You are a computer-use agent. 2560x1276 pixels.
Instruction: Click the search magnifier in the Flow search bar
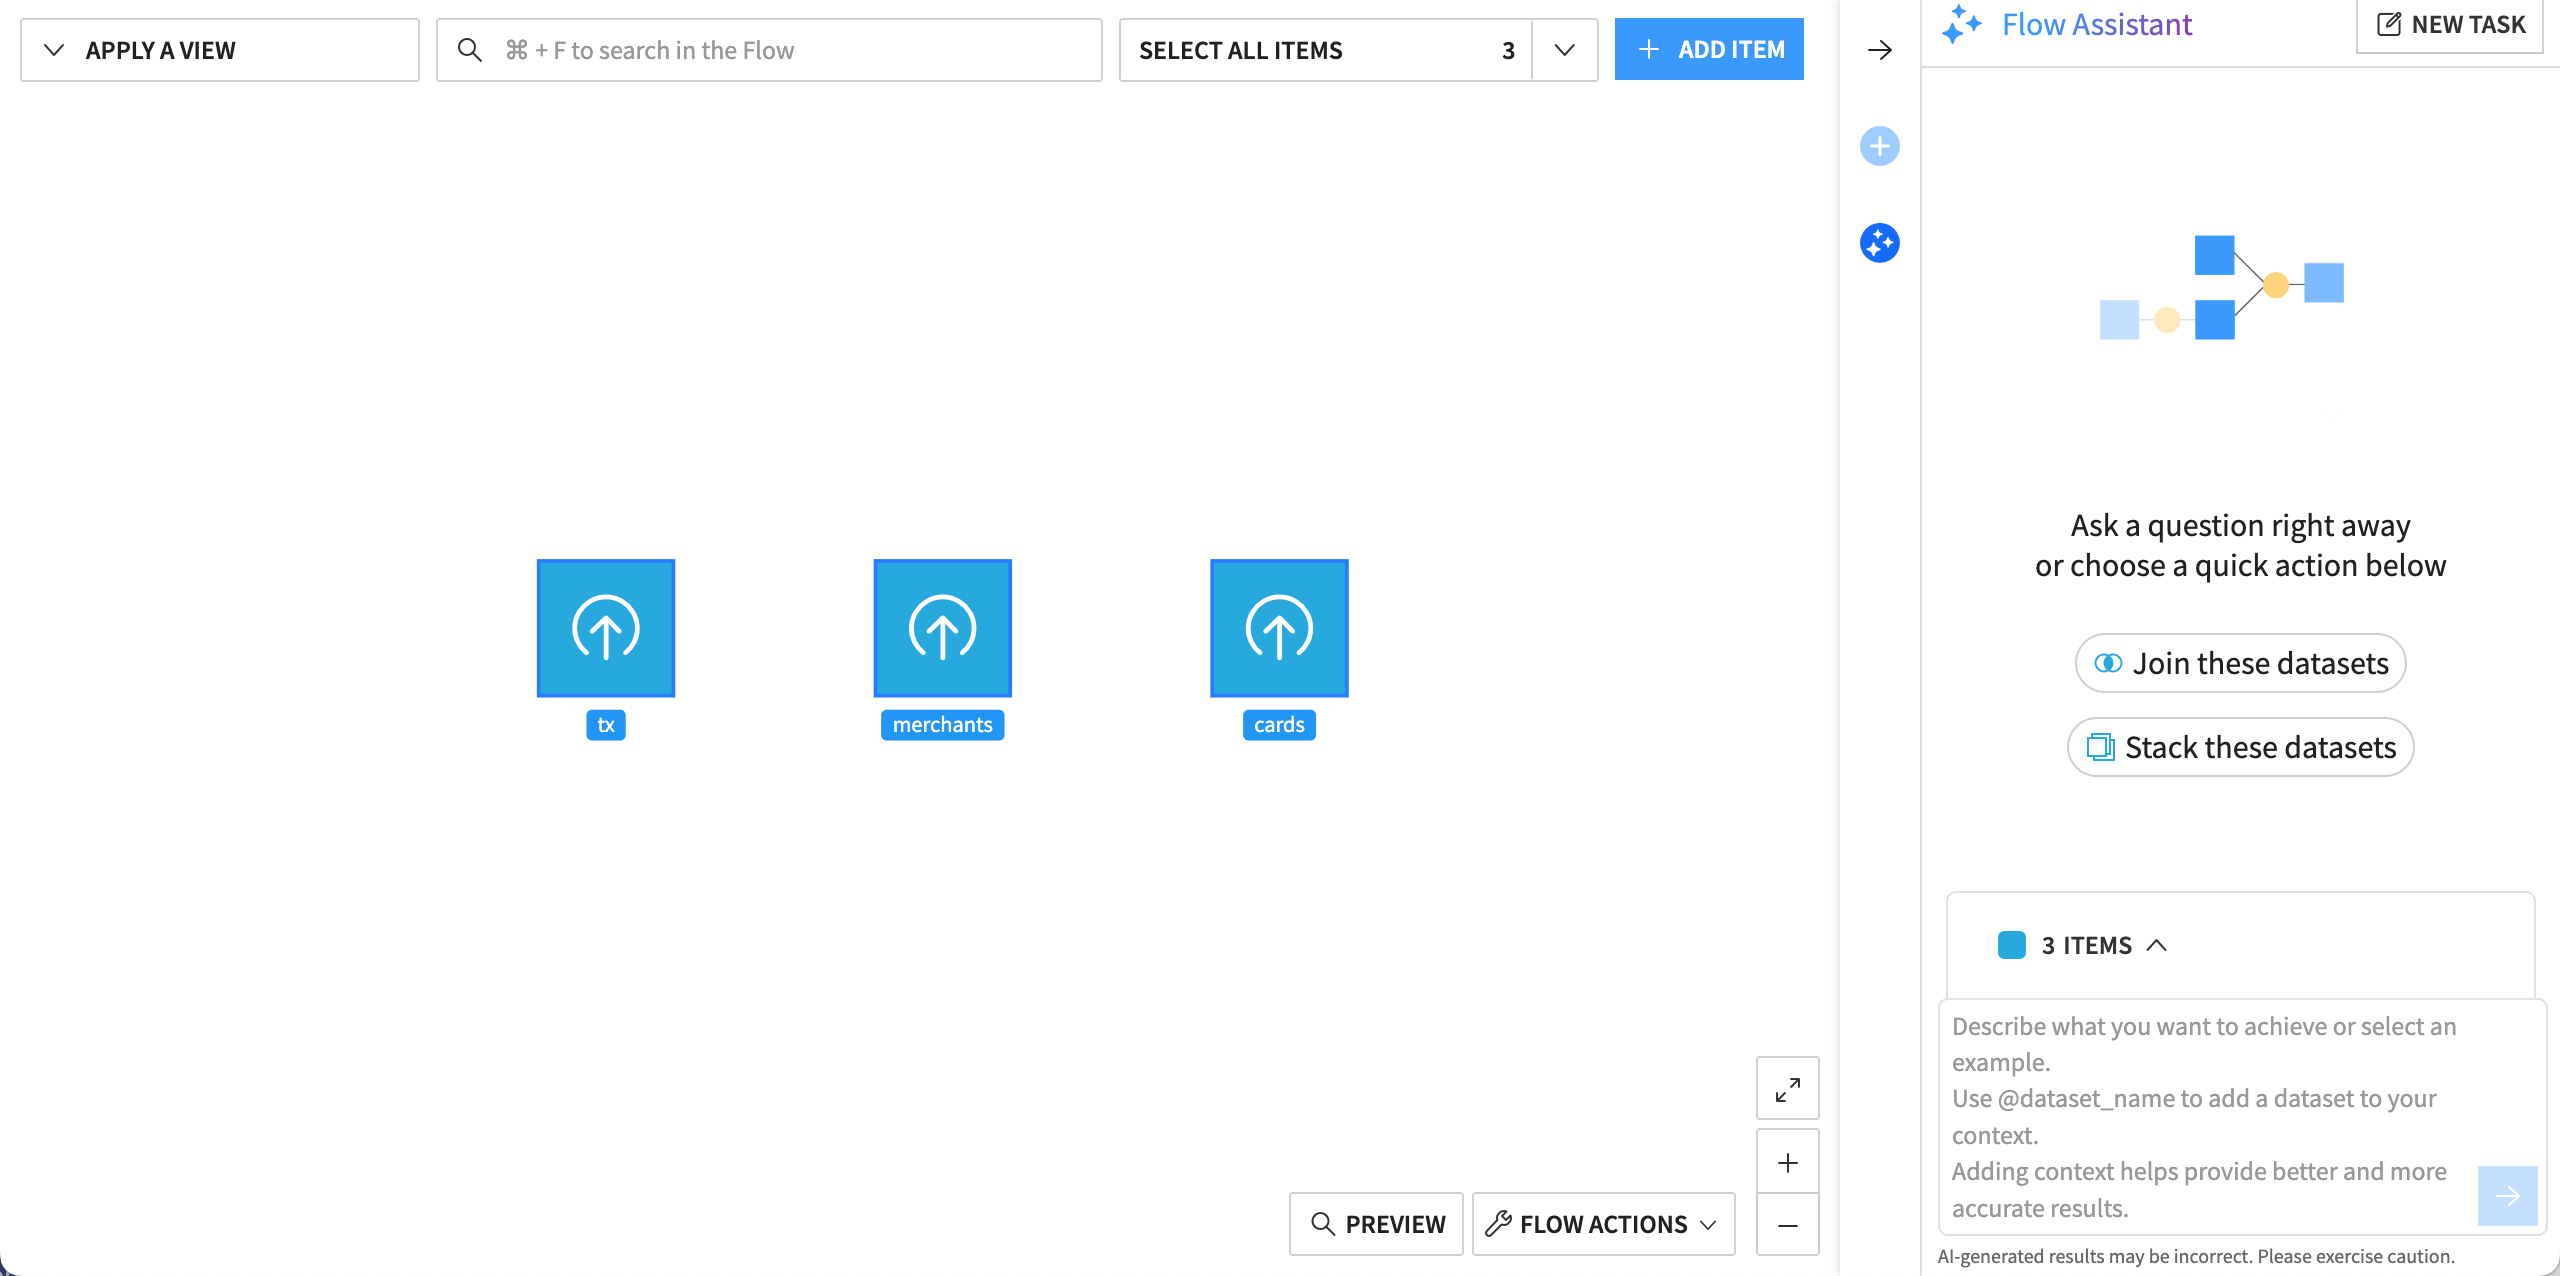[x=471, y=49]
